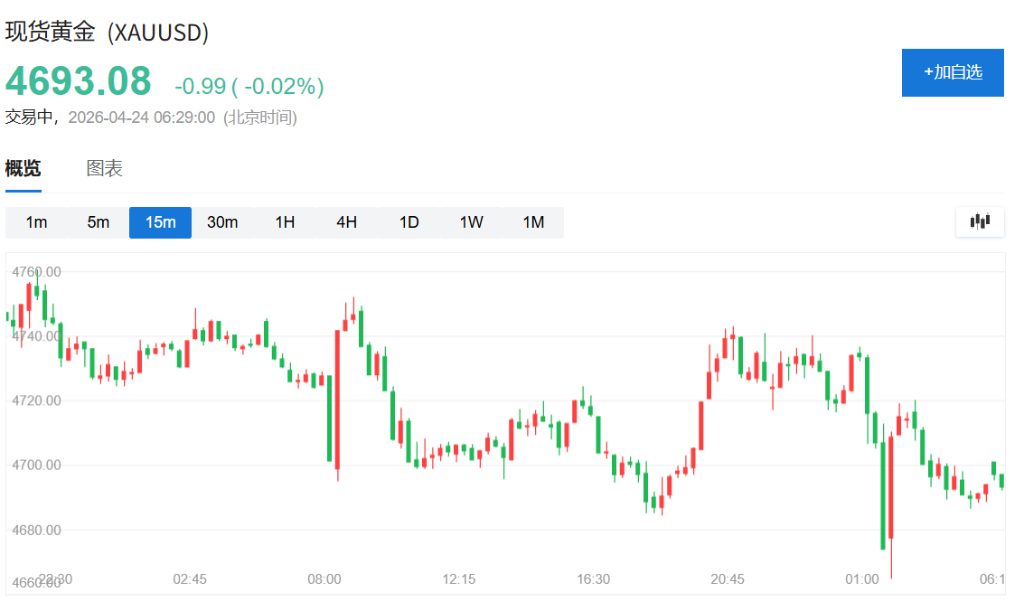Select the 1-minute (1m) timeframe

[36, 222]
